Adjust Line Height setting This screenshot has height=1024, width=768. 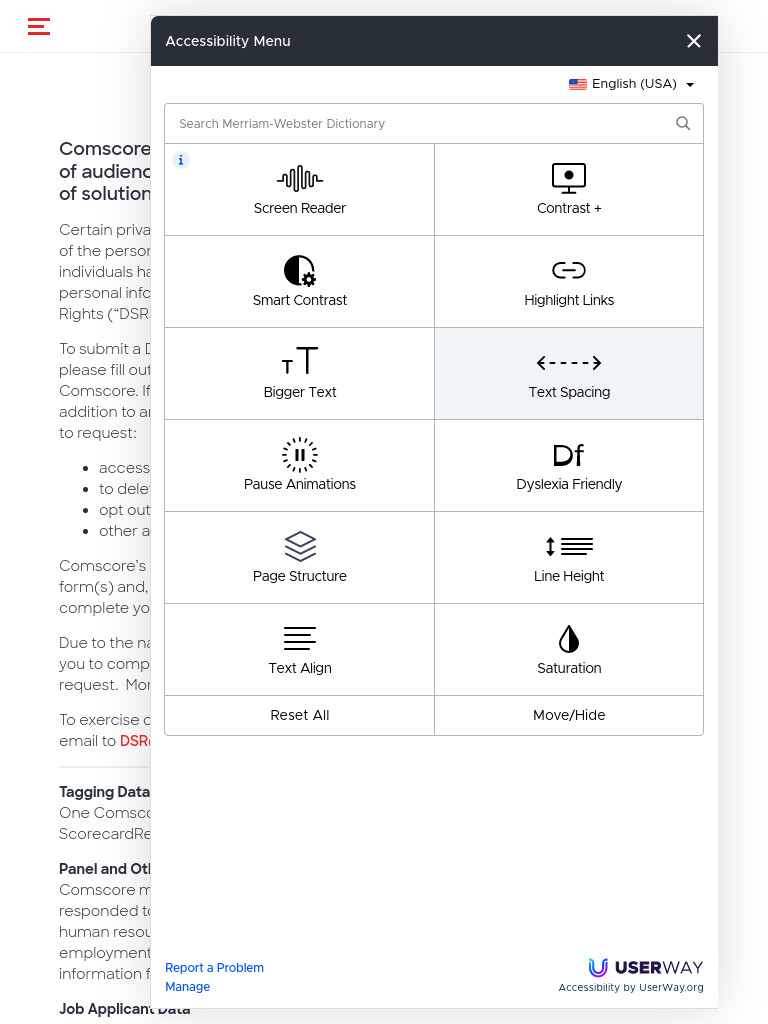click(x=569, y=558)
